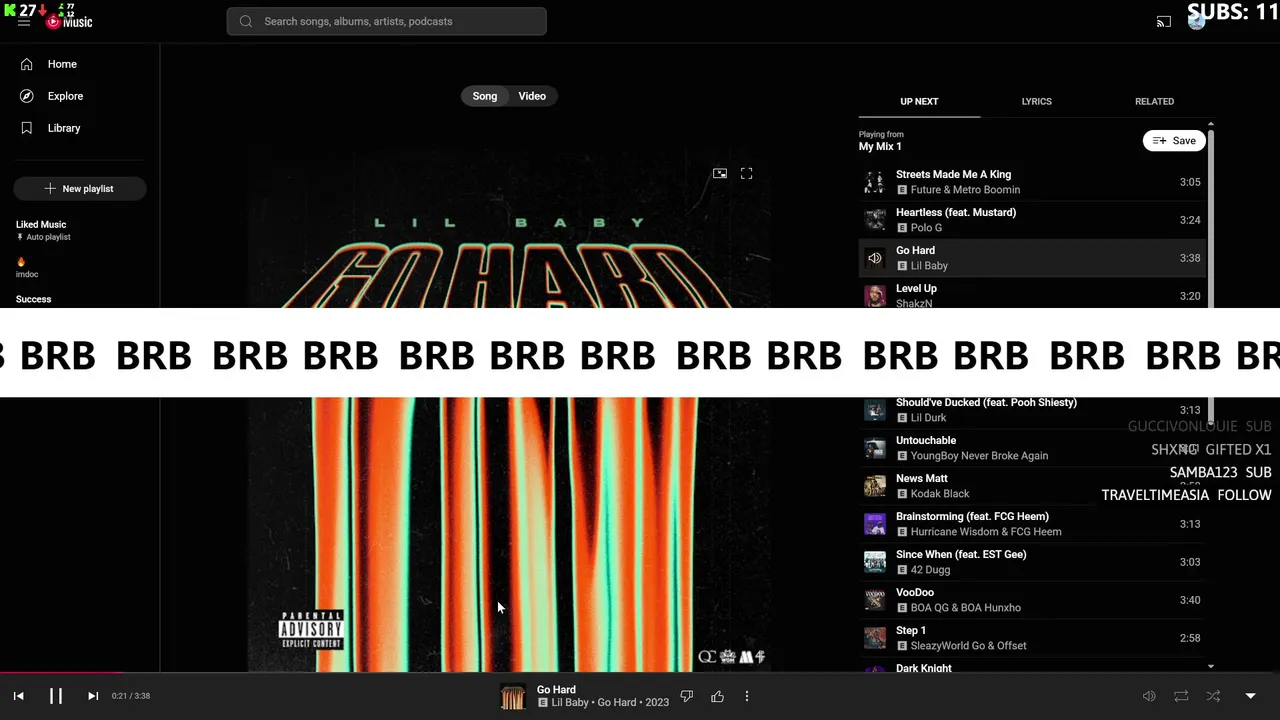Click the Heartless track thumbnail
The image size is (1280, 720).
[875, 220]
